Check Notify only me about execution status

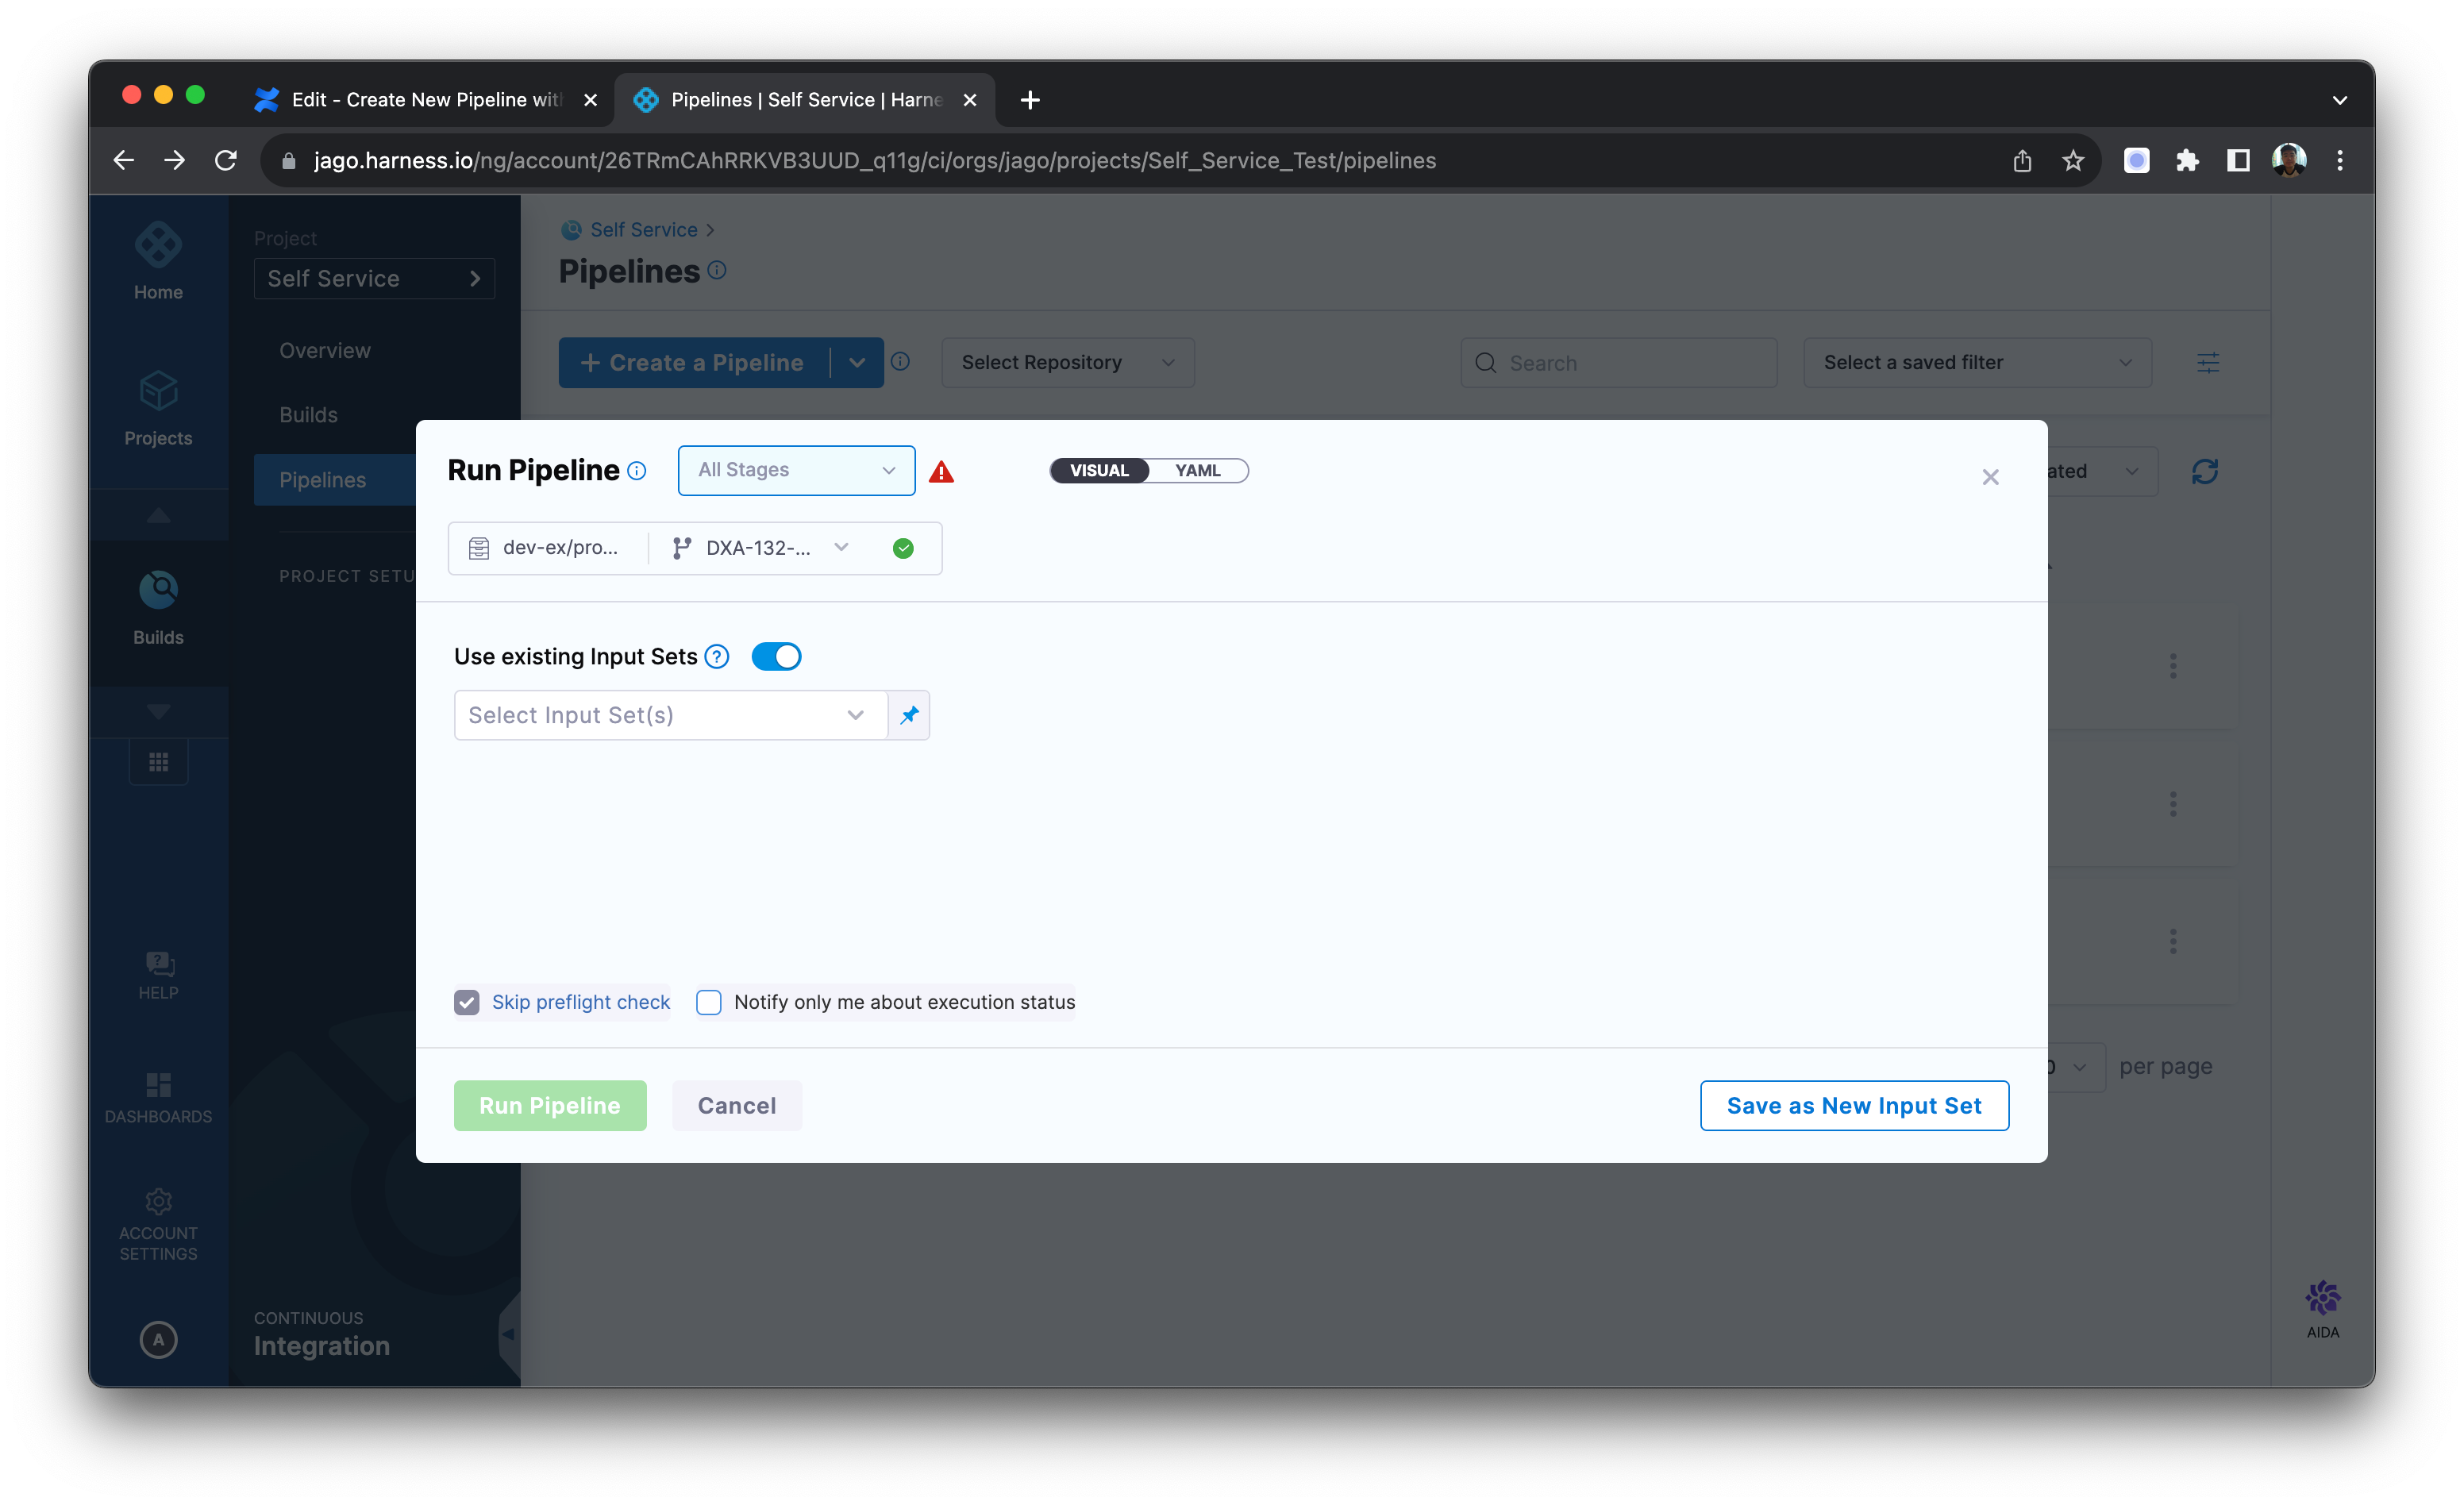click(x=709, y=1002)
